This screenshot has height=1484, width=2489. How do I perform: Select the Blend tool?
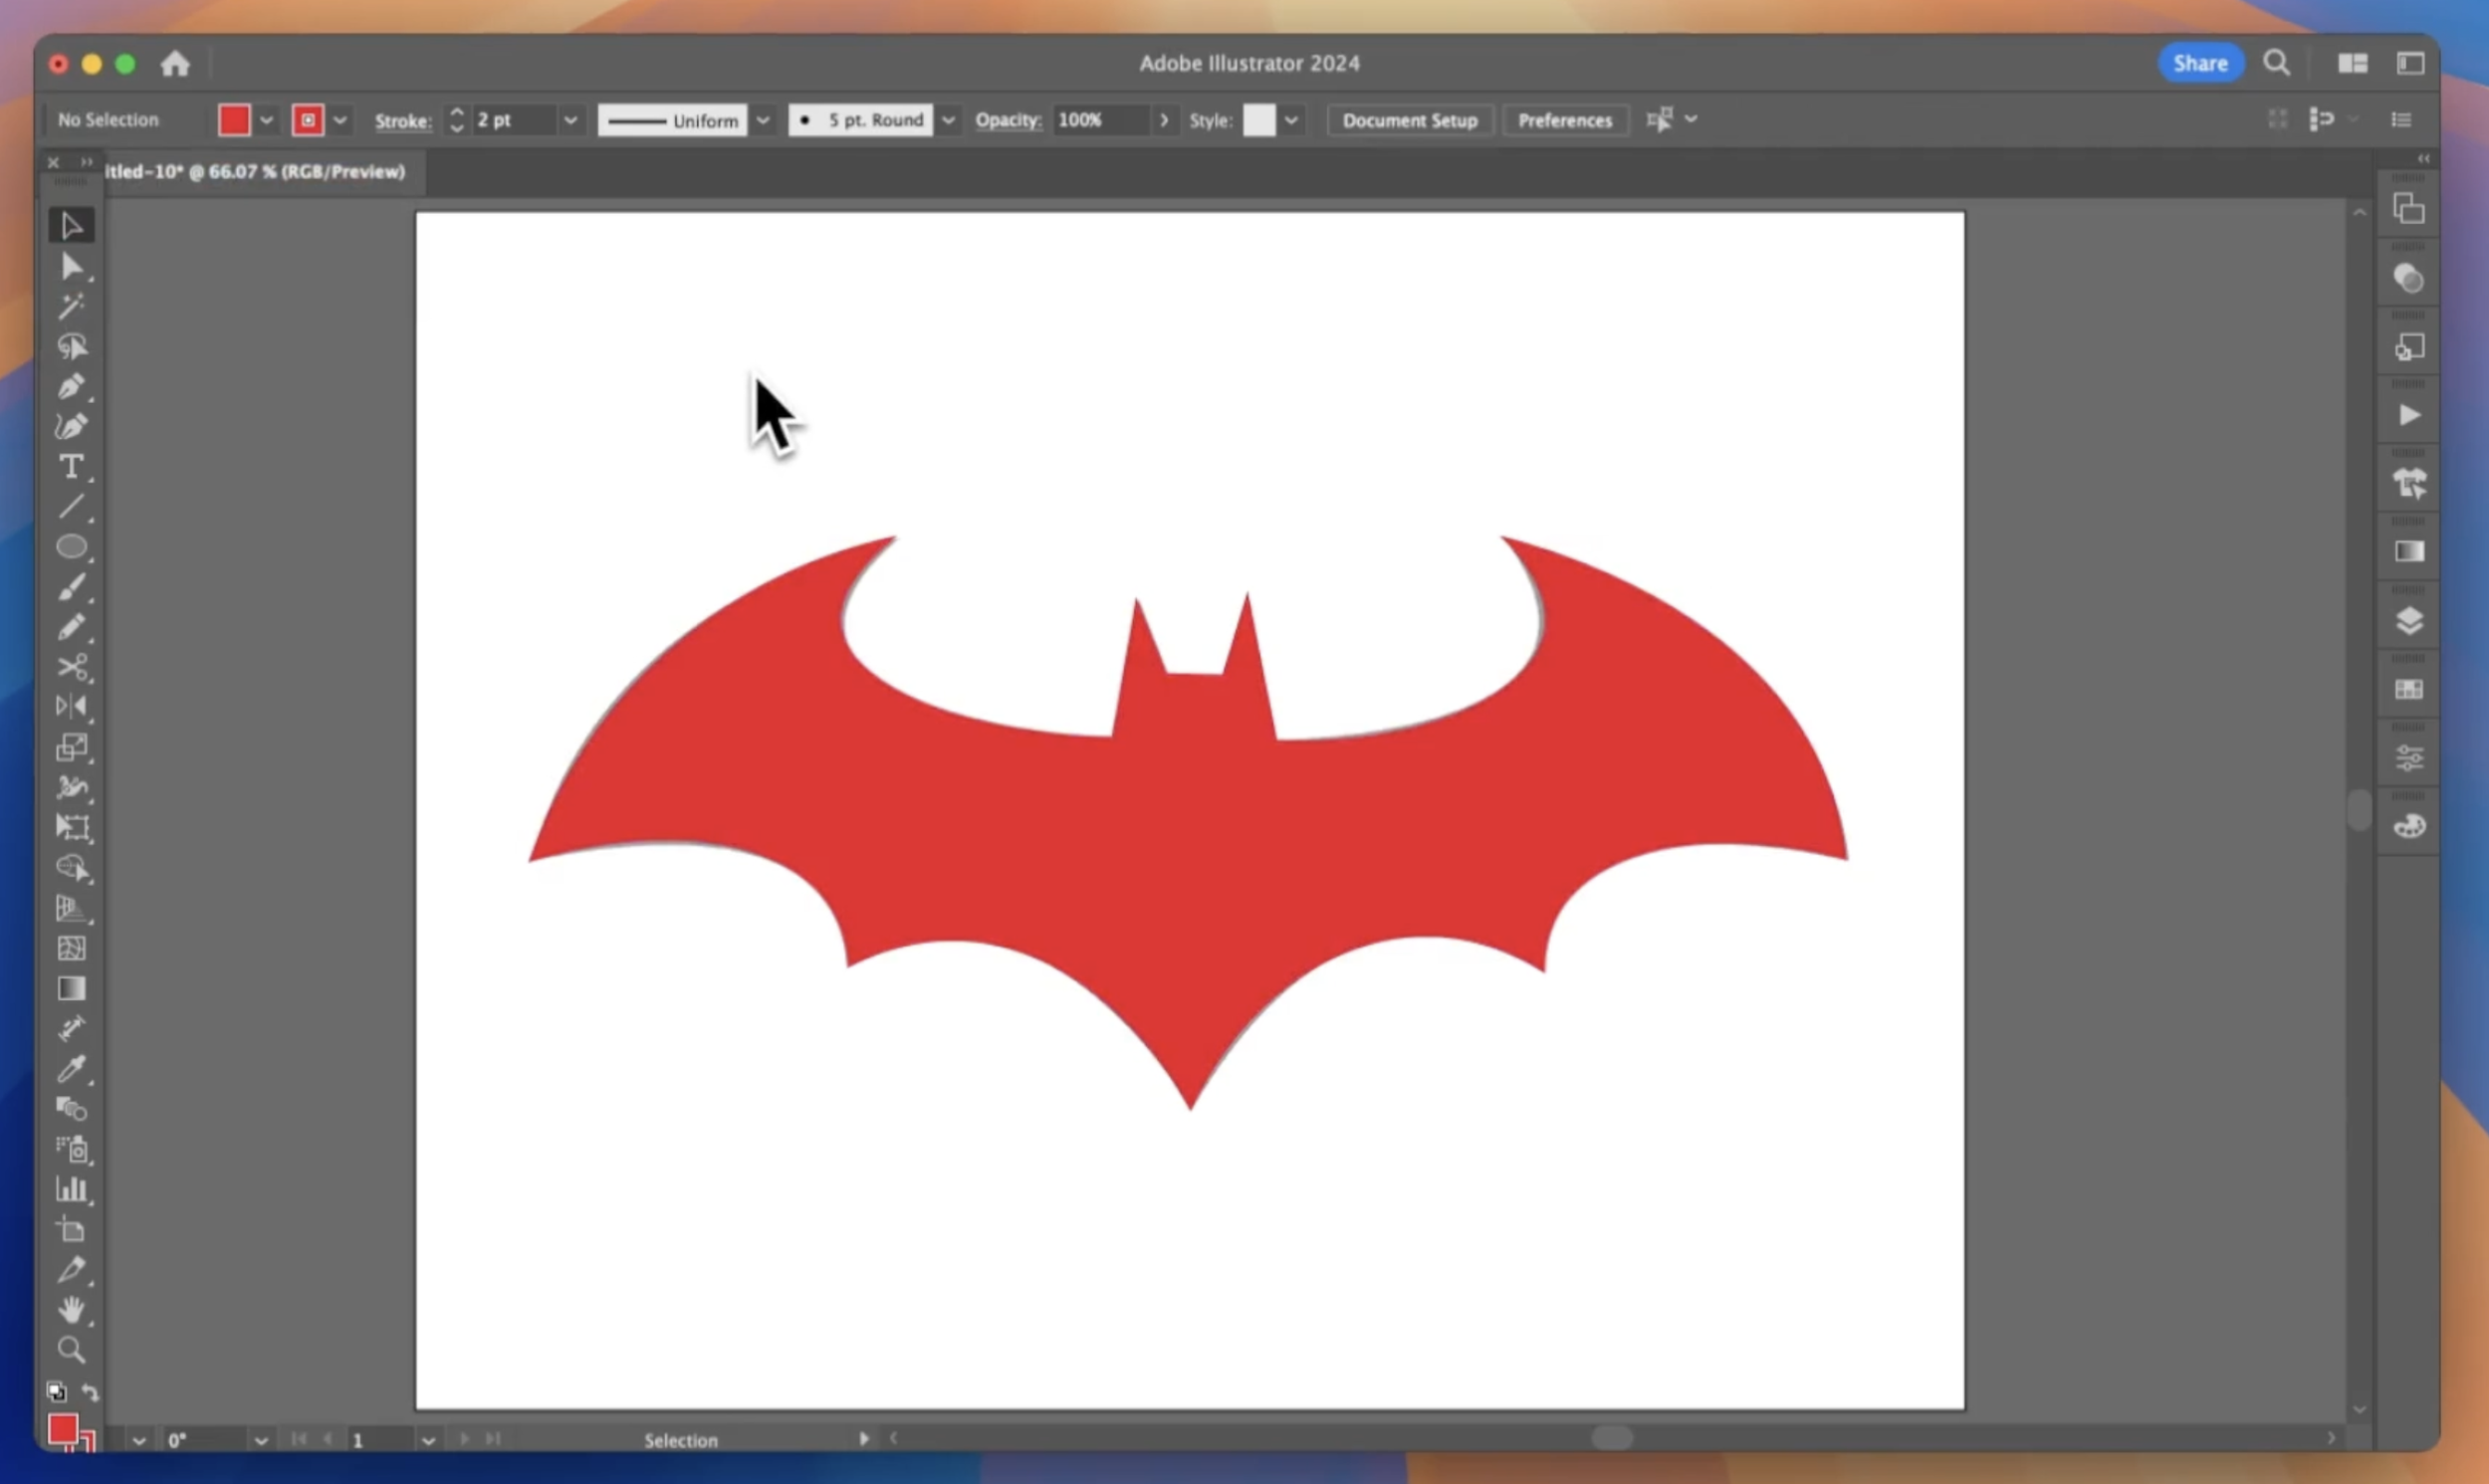point(71,1109)
